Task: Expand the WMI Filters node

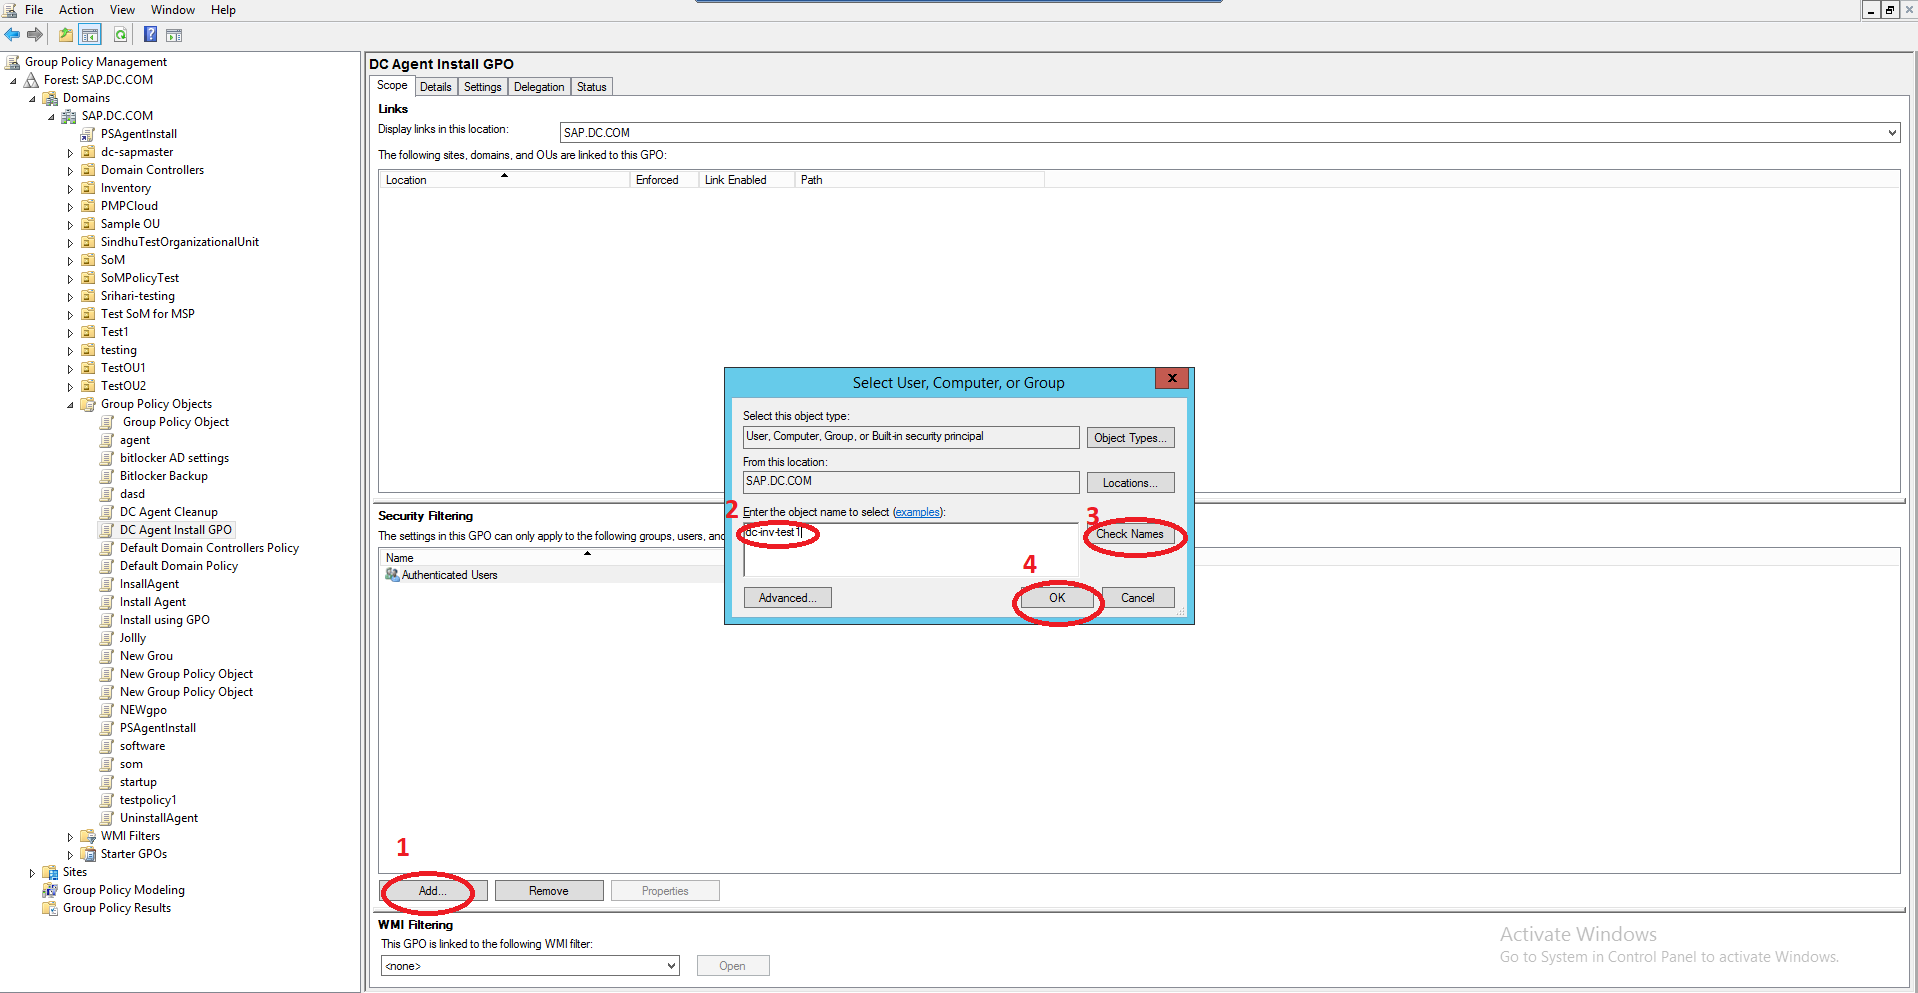Action: click(70, 837)
